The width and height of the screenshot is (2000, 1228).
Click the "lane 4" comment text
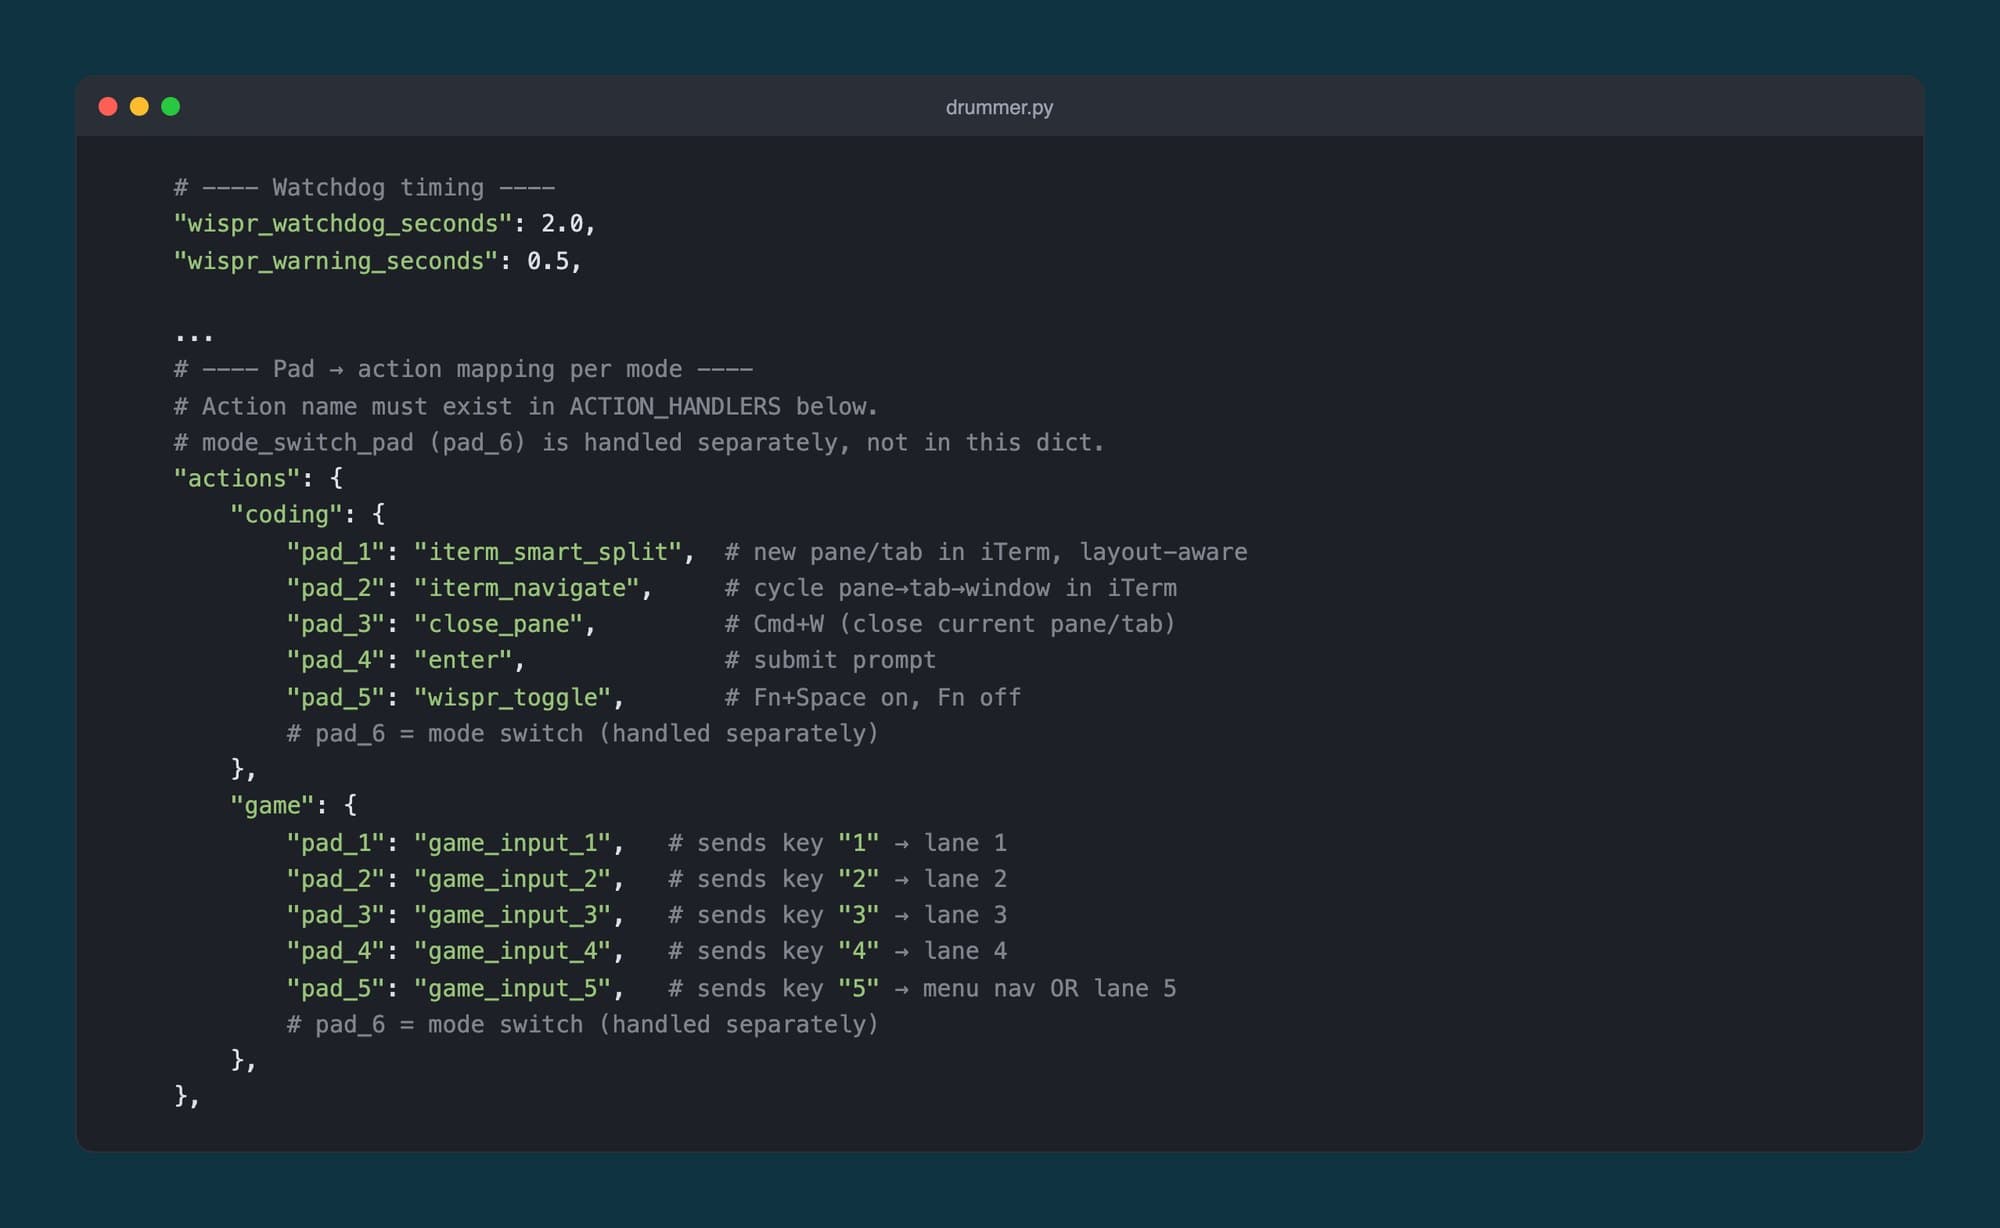point(965,951)
